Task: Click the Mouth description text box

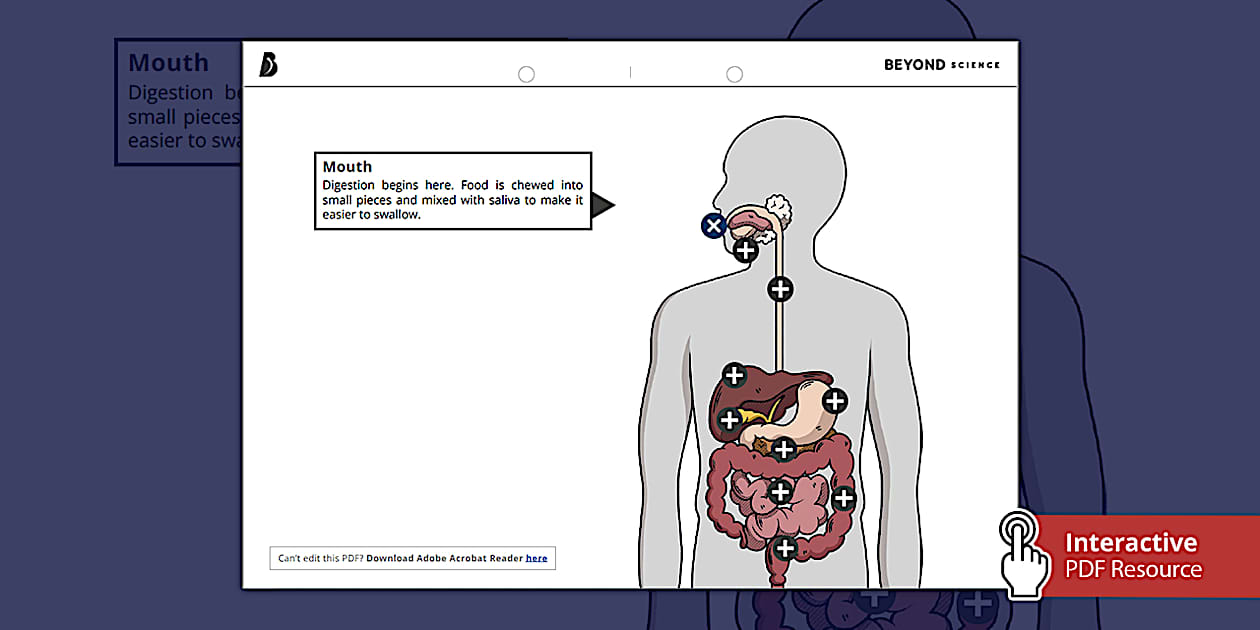Action: pos(452,189)
